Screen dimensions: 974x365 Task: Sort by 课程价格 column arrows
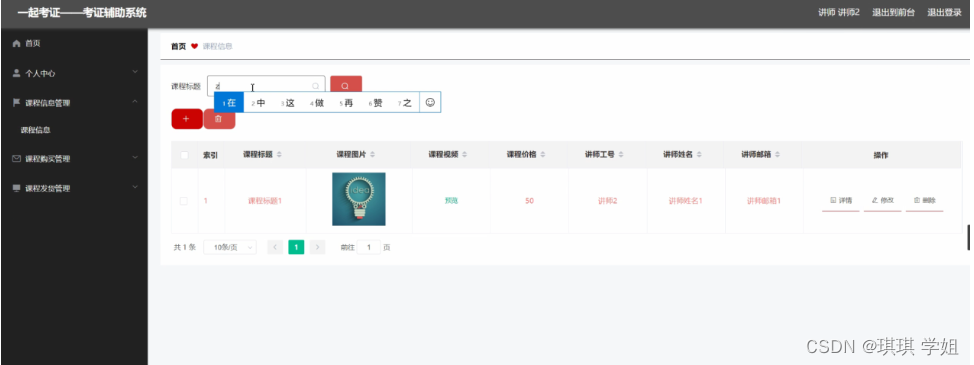pyautogui.click(x=543, y=155)
